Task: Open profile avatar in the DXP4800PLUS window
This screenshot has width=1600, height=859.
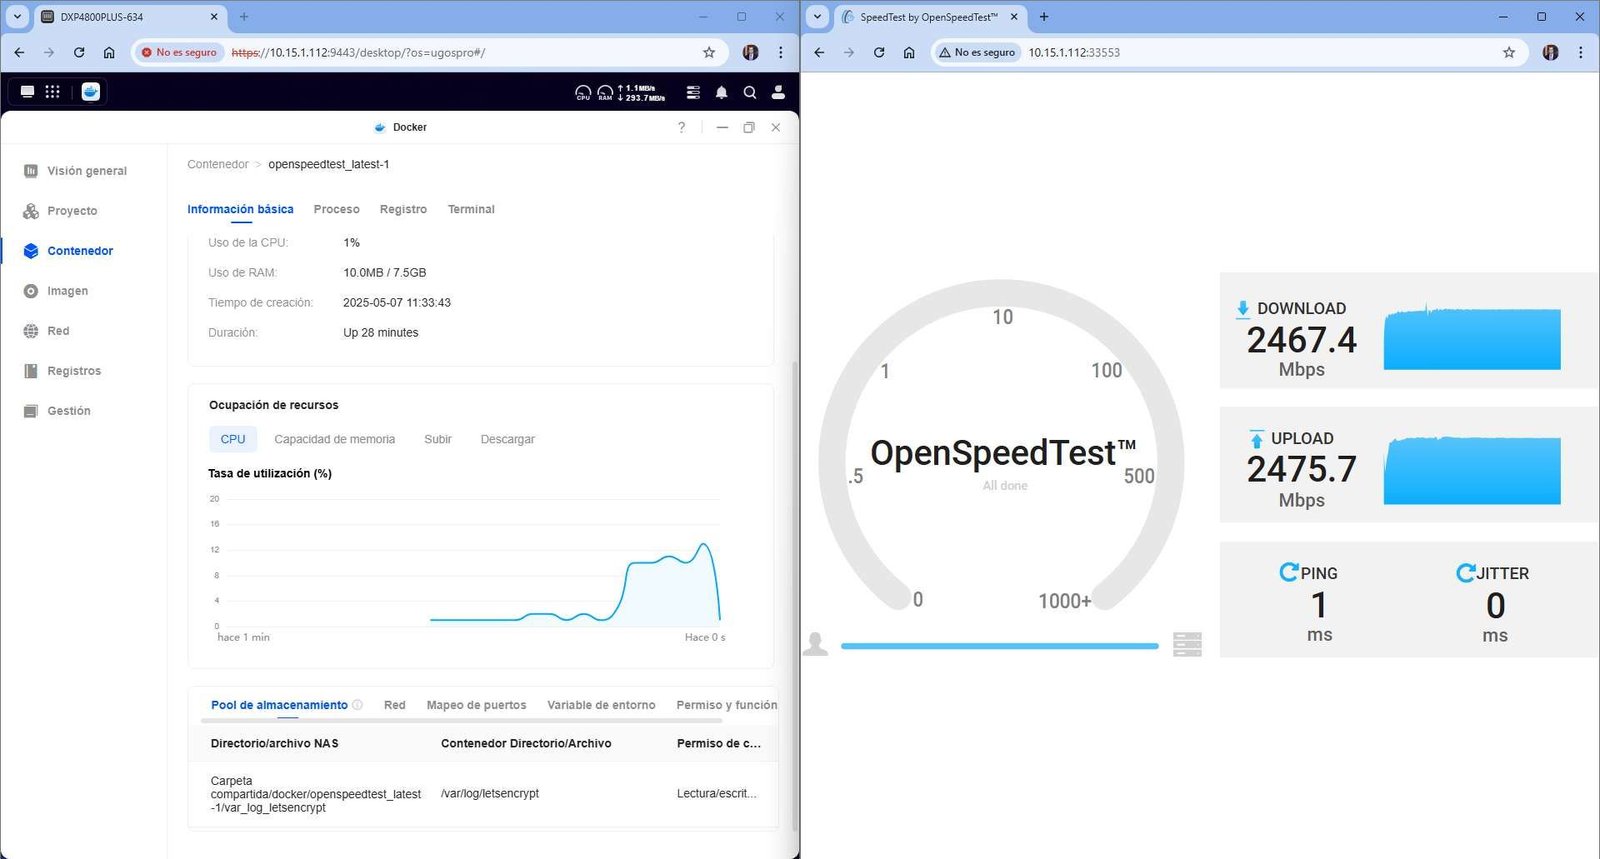Action: point(750,53)
